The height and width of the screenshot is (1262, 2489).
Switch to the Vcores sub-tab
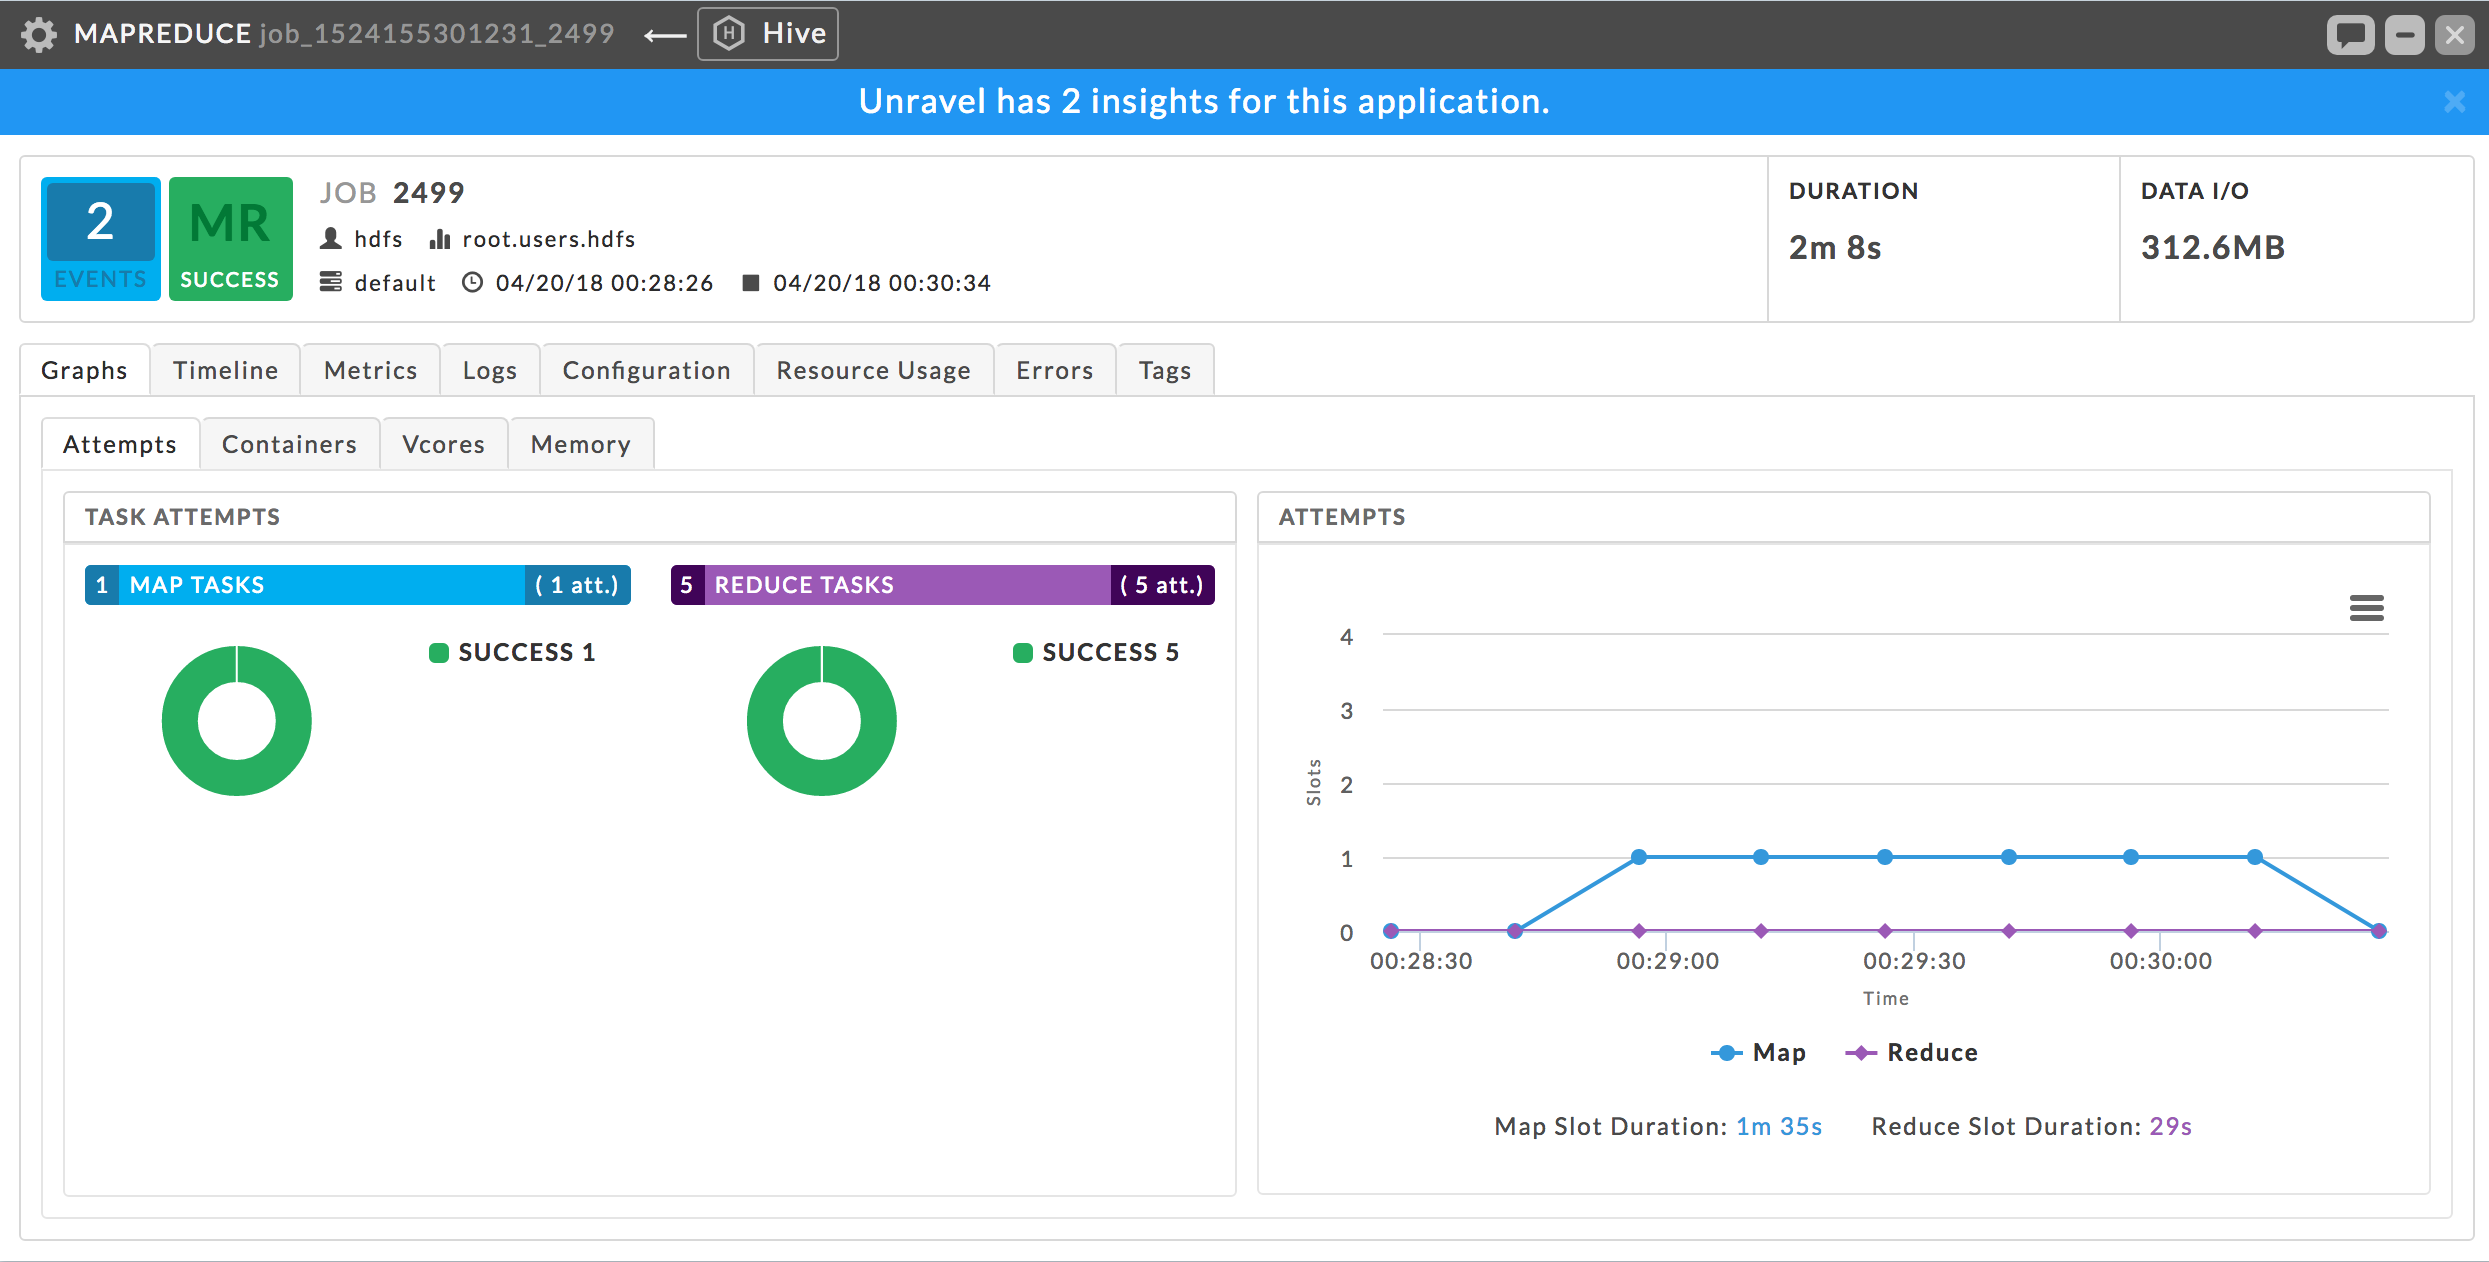tap(444, 444)
